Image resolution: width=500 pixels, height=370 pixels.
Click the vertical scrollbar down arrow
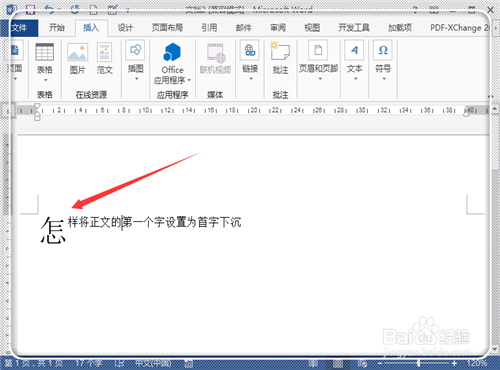click(x=495, y=349)
